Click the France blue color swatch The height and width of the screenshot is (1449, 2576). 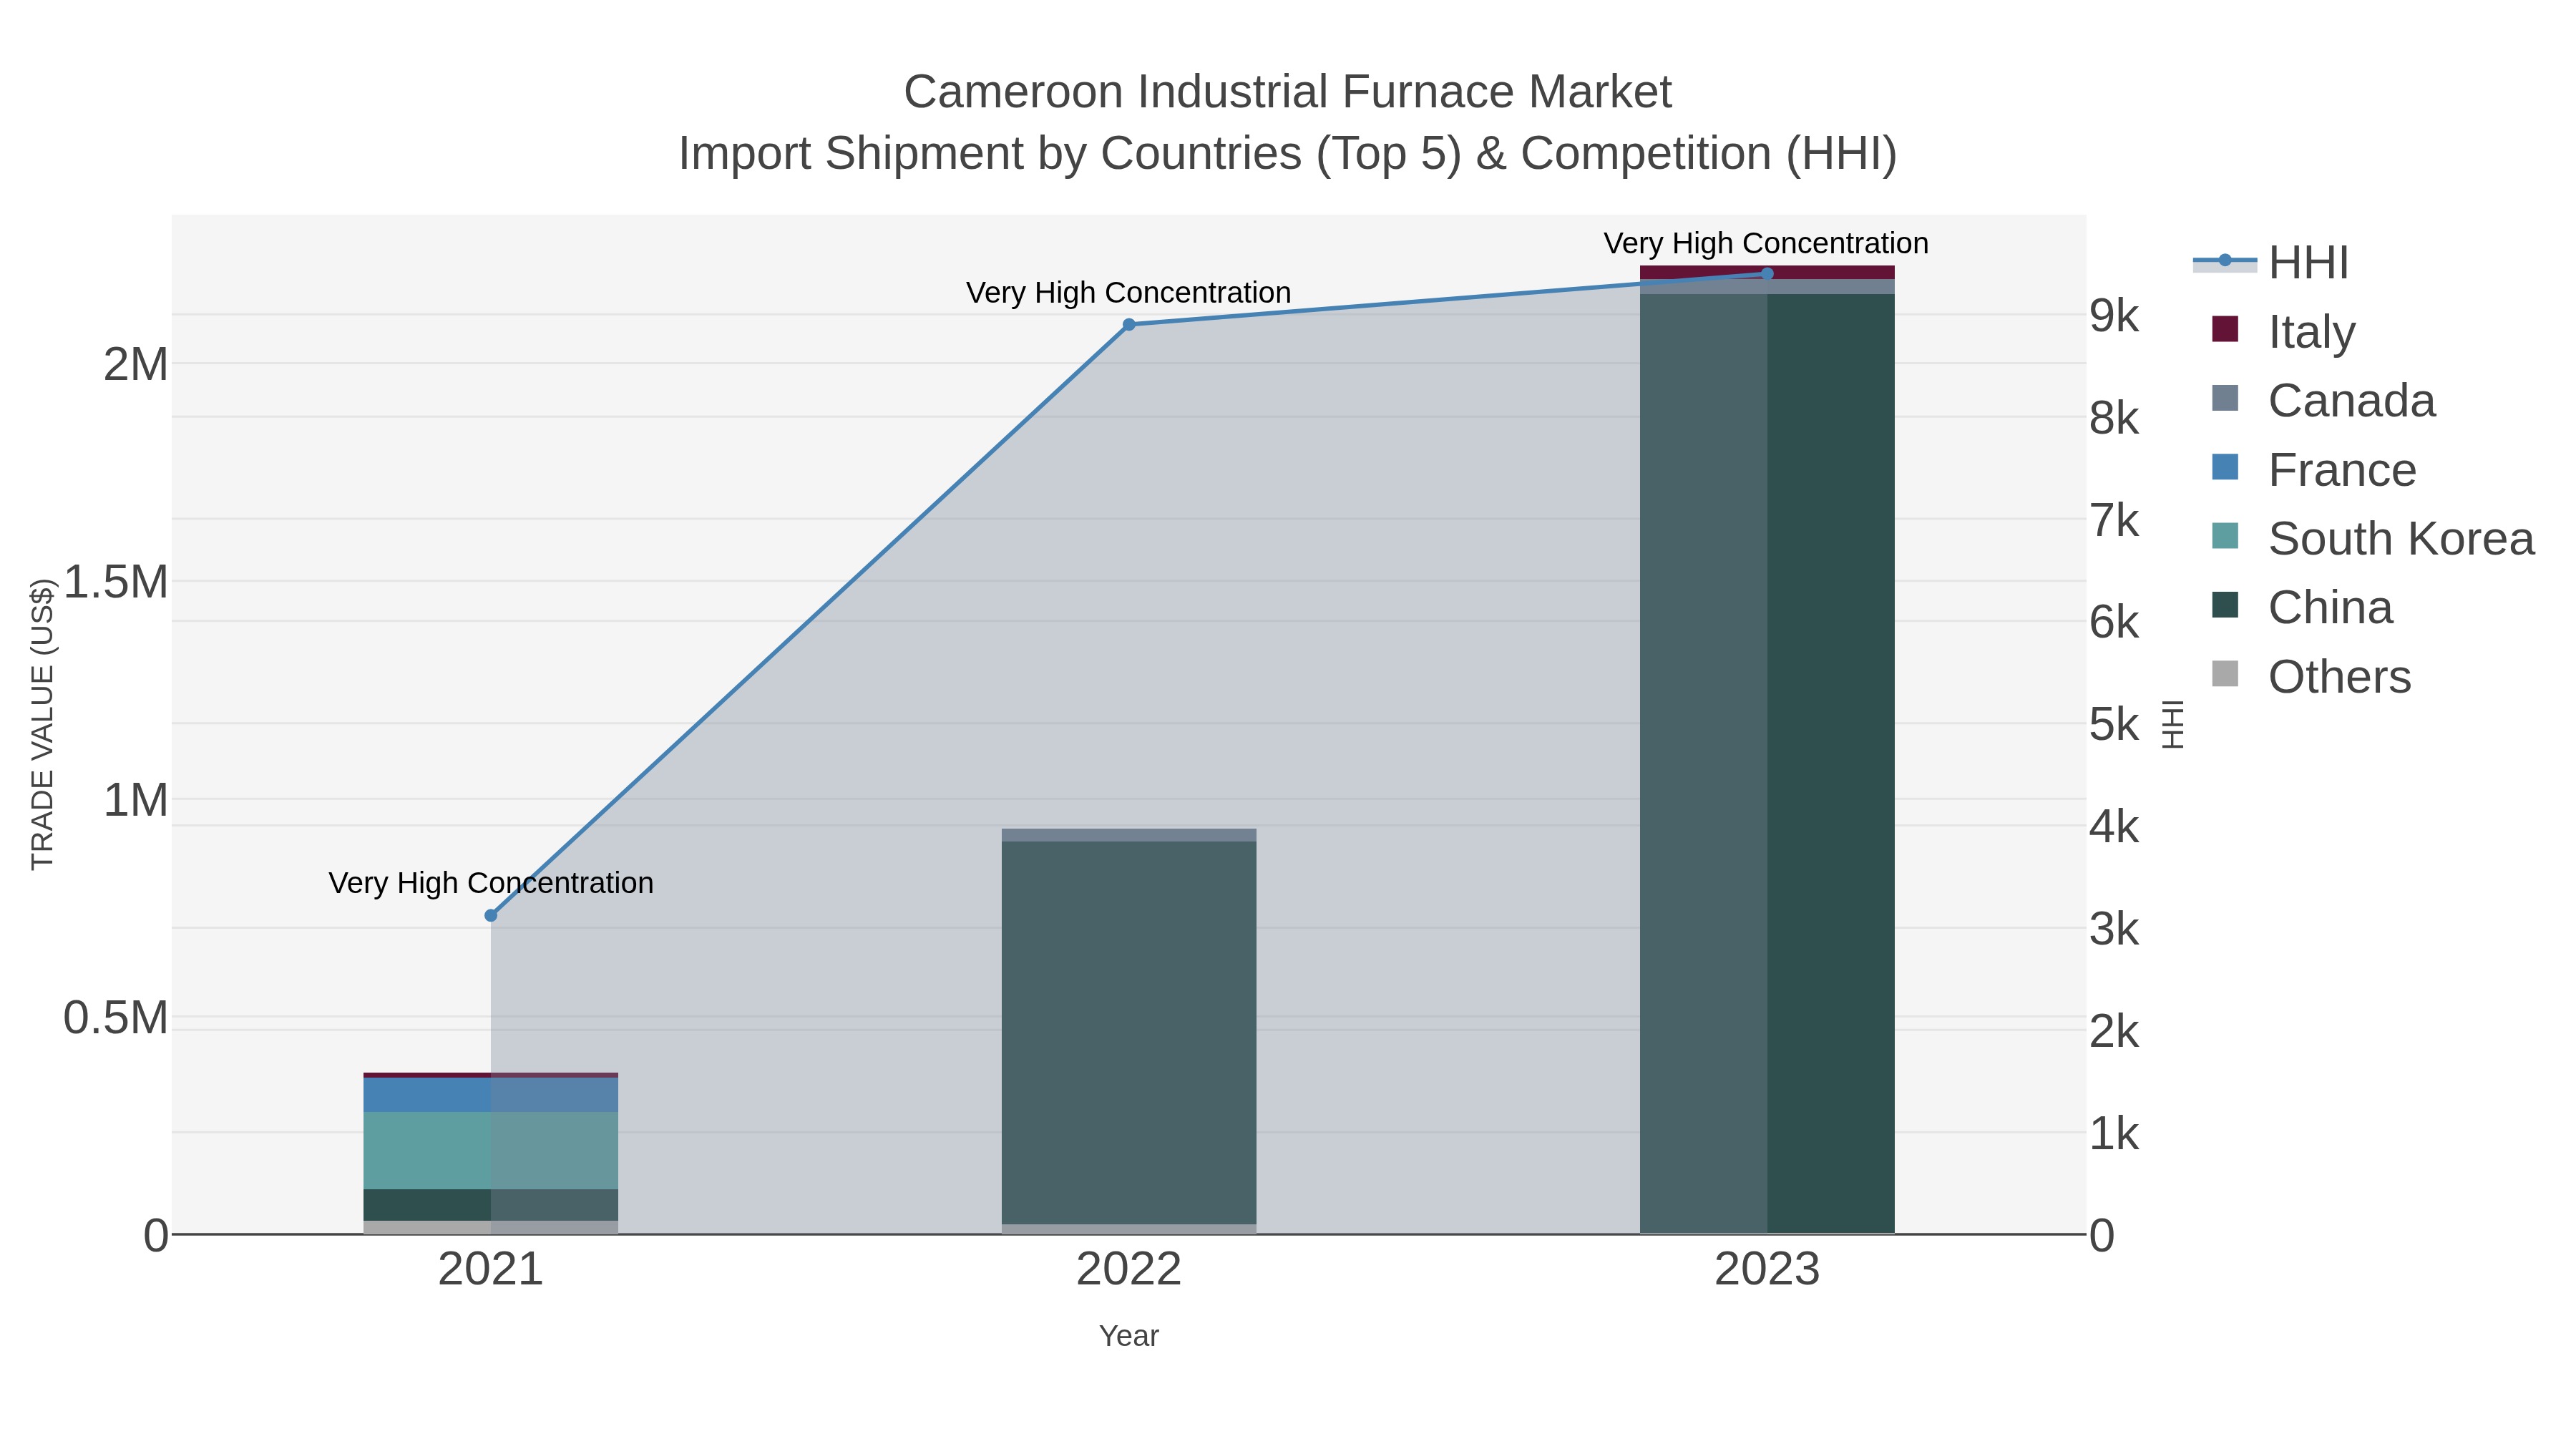2225,467
